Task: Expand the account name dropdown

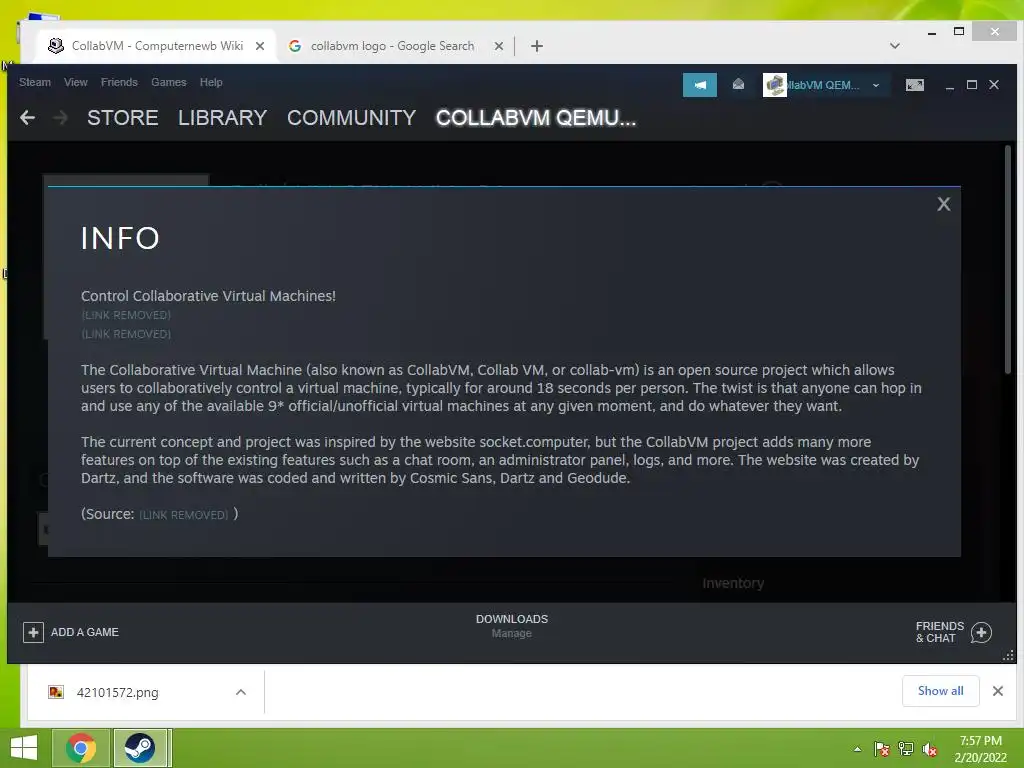Action: 876,85
